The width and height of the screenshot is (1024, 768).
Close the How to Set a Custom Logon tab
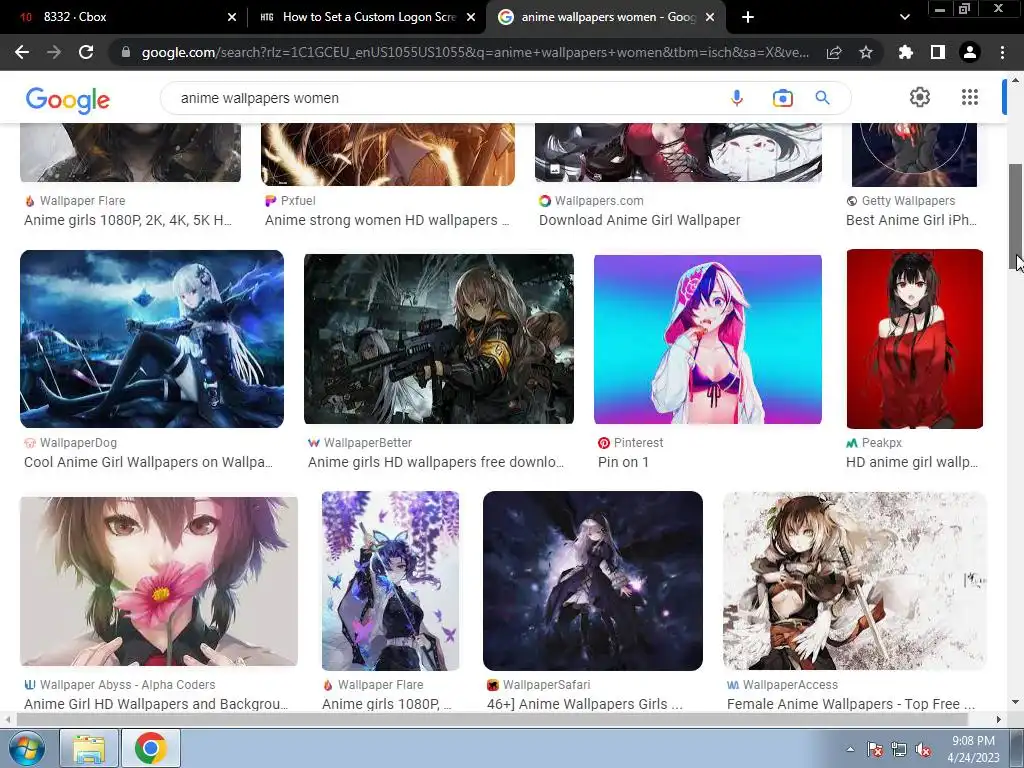[471, 17]
